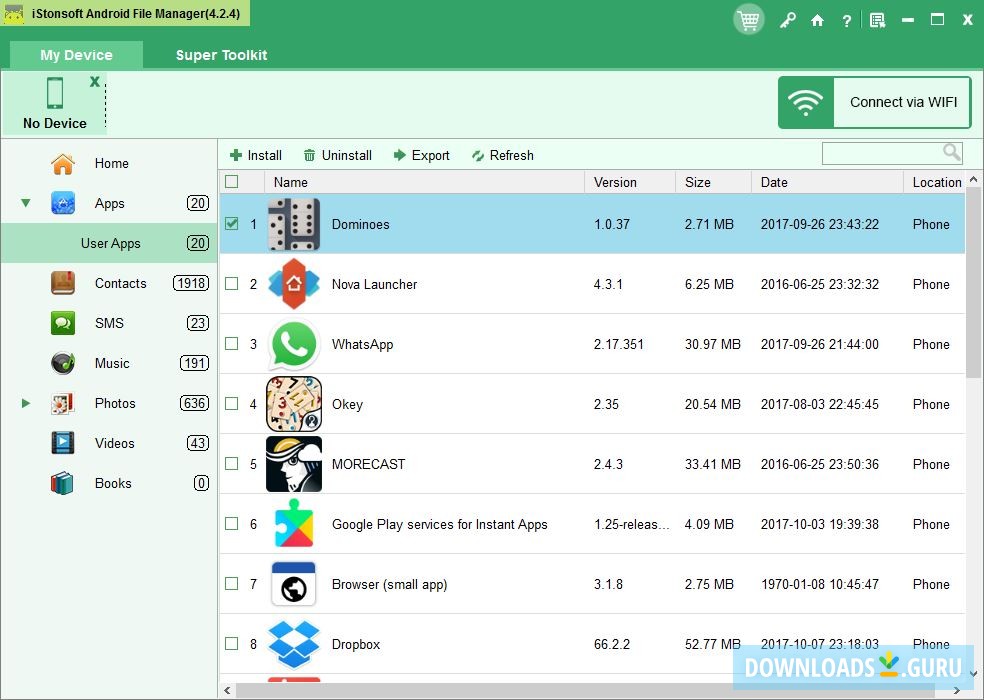Check the Browser (small app) checkbox

point(232,583)
